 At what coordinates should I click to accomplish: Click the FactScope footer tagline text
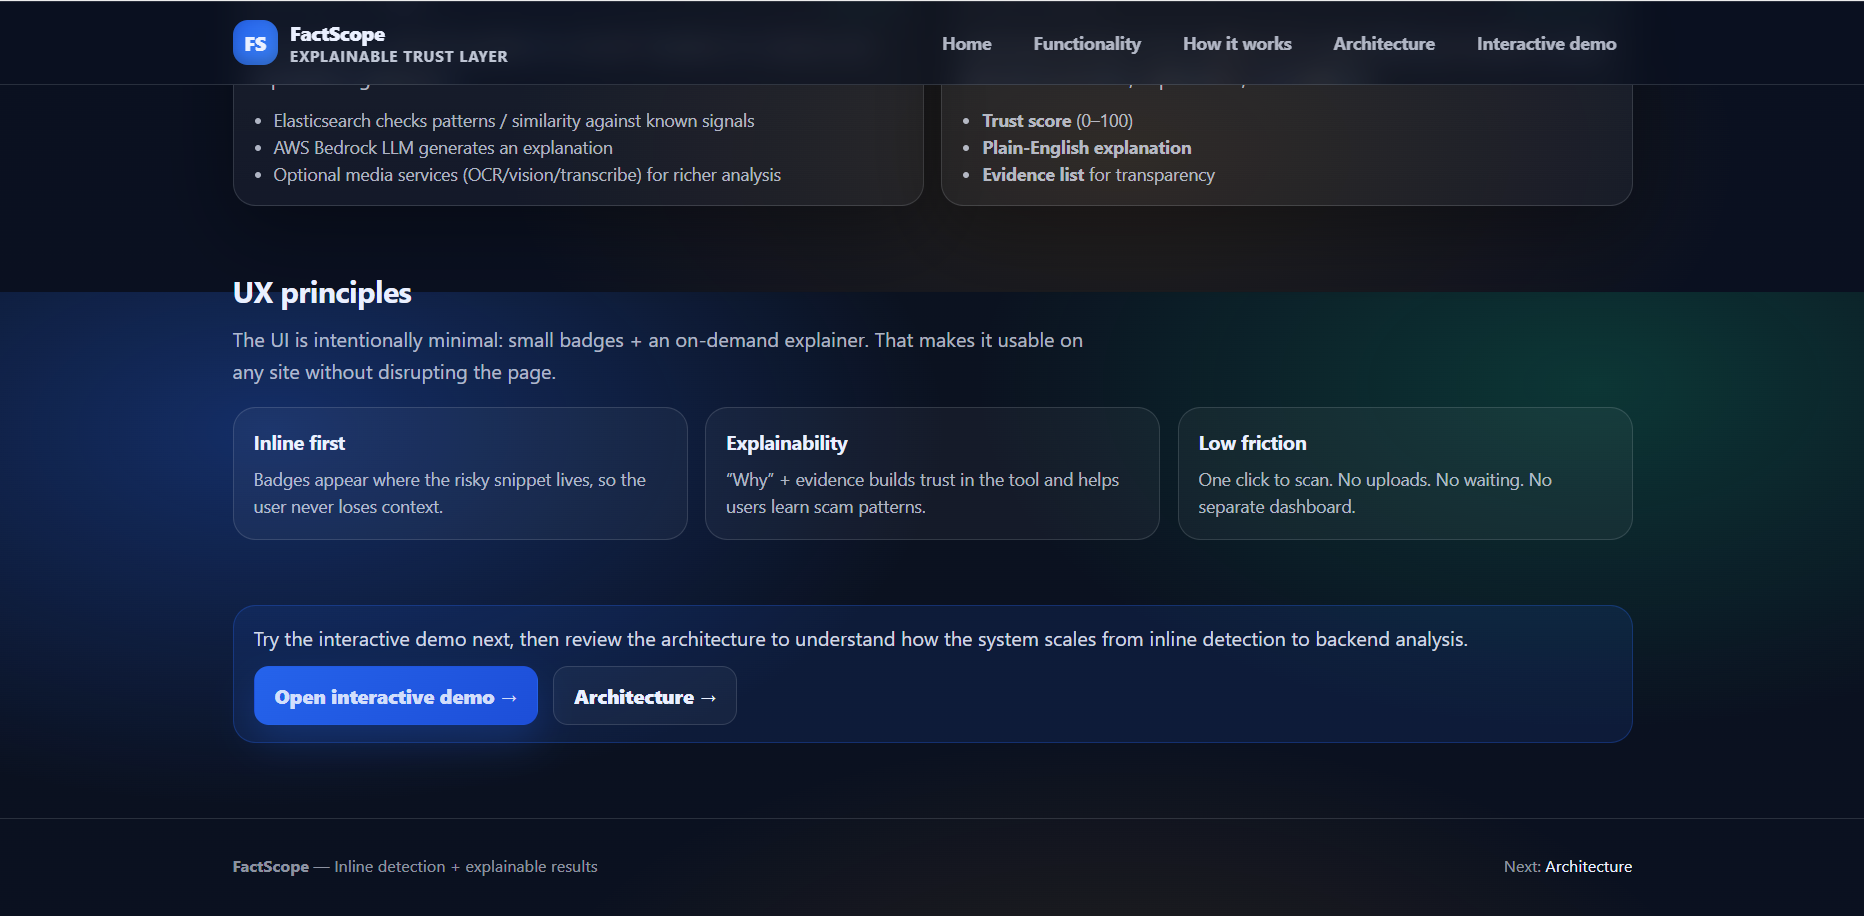click(x=415, y=867)
